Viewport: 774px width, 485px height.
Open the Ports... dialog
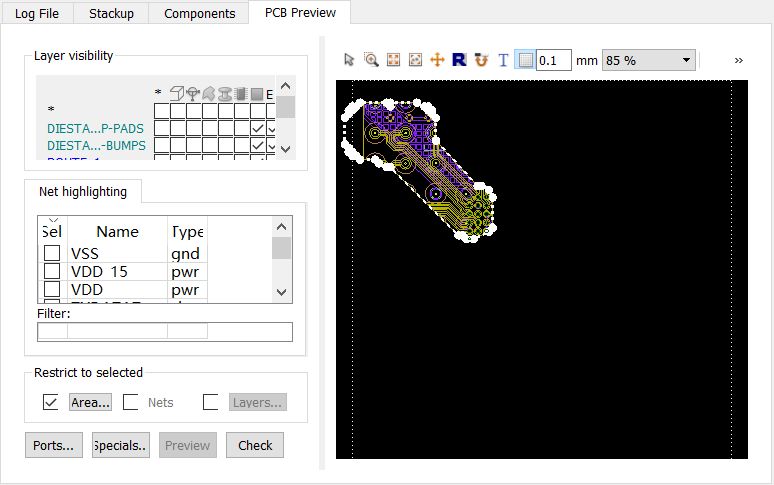pos(54,445)
